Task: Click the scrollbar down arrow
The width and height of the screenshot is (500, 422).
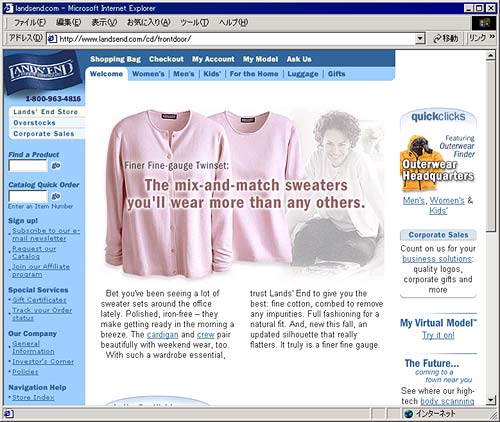Action: click(x=490, y=400)
